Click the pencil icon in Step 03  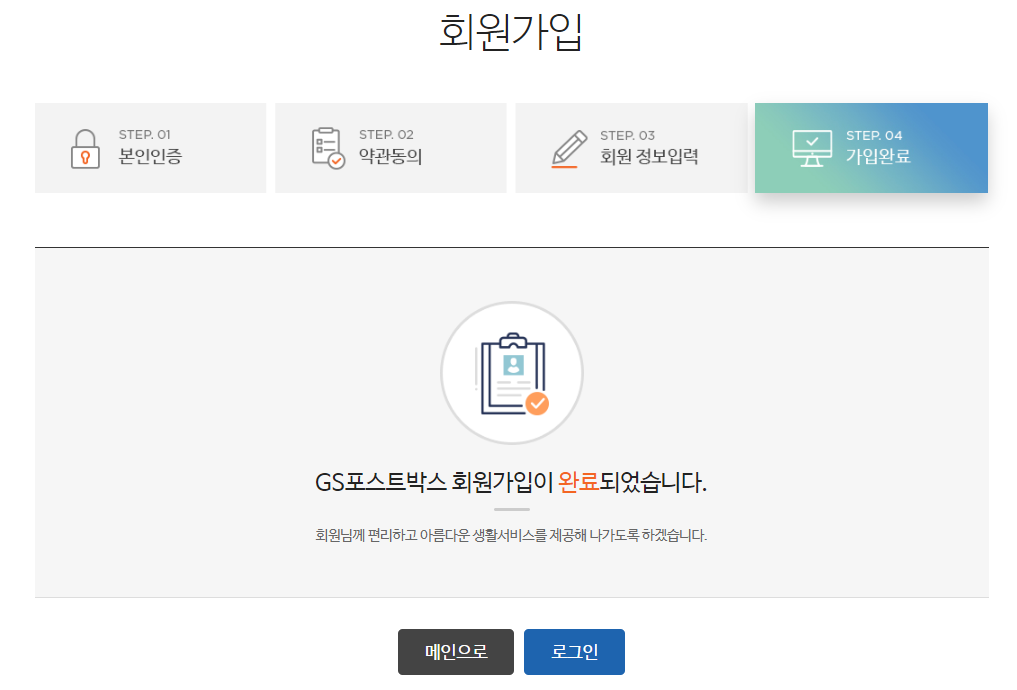coord(569,149)
